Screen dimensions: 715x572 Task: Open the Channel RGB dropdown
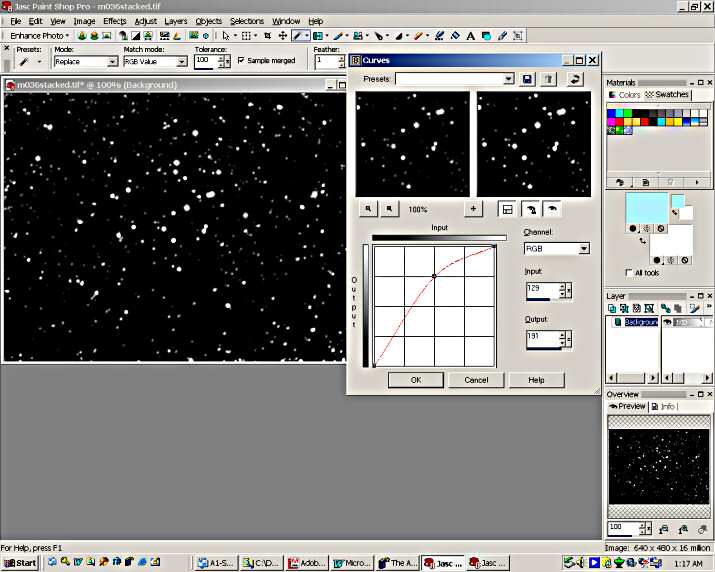[584, 248]
